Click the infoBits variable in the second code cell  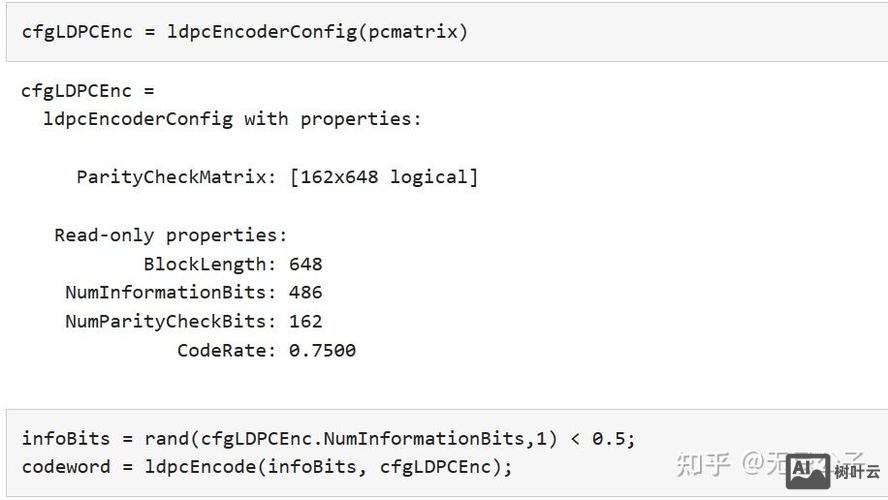click(x=60, y=438)
